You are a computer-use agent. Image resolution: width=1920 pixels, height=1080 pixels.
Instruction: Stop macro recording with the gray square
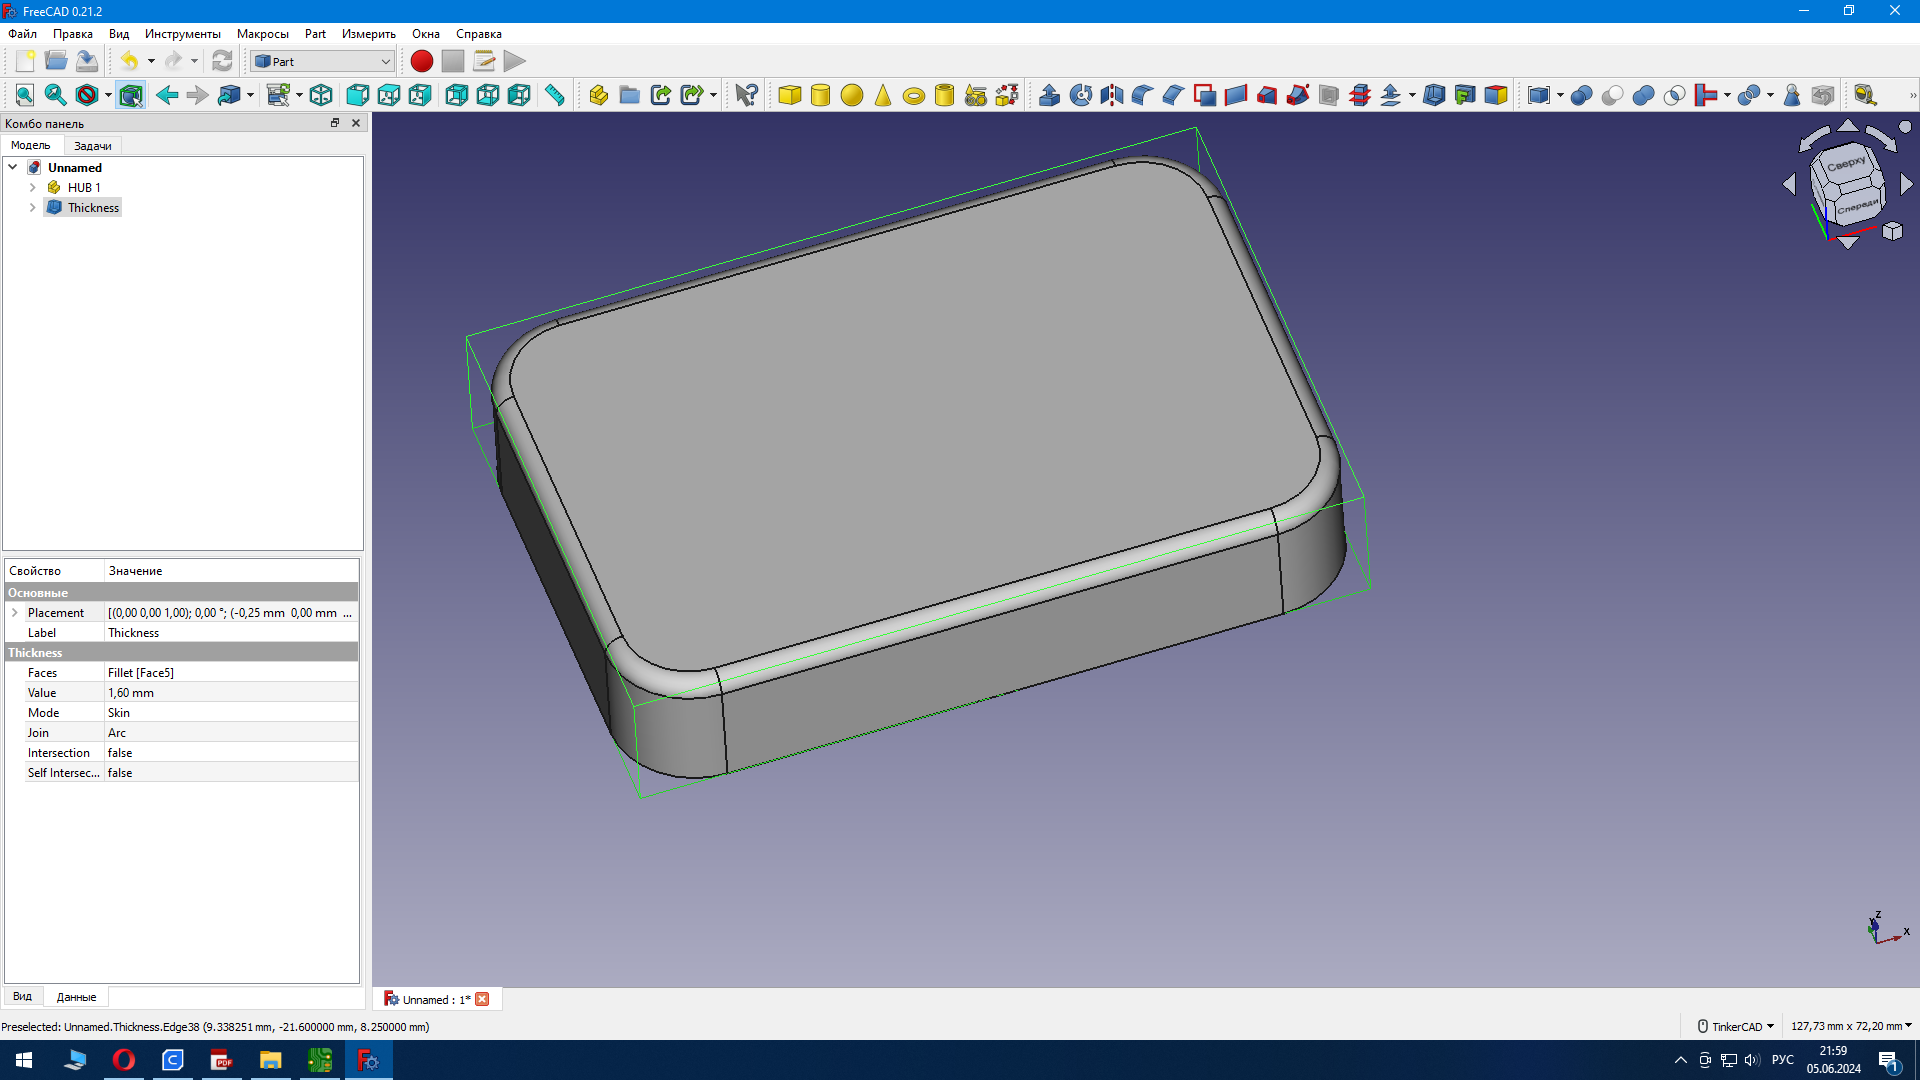point(453,61)
